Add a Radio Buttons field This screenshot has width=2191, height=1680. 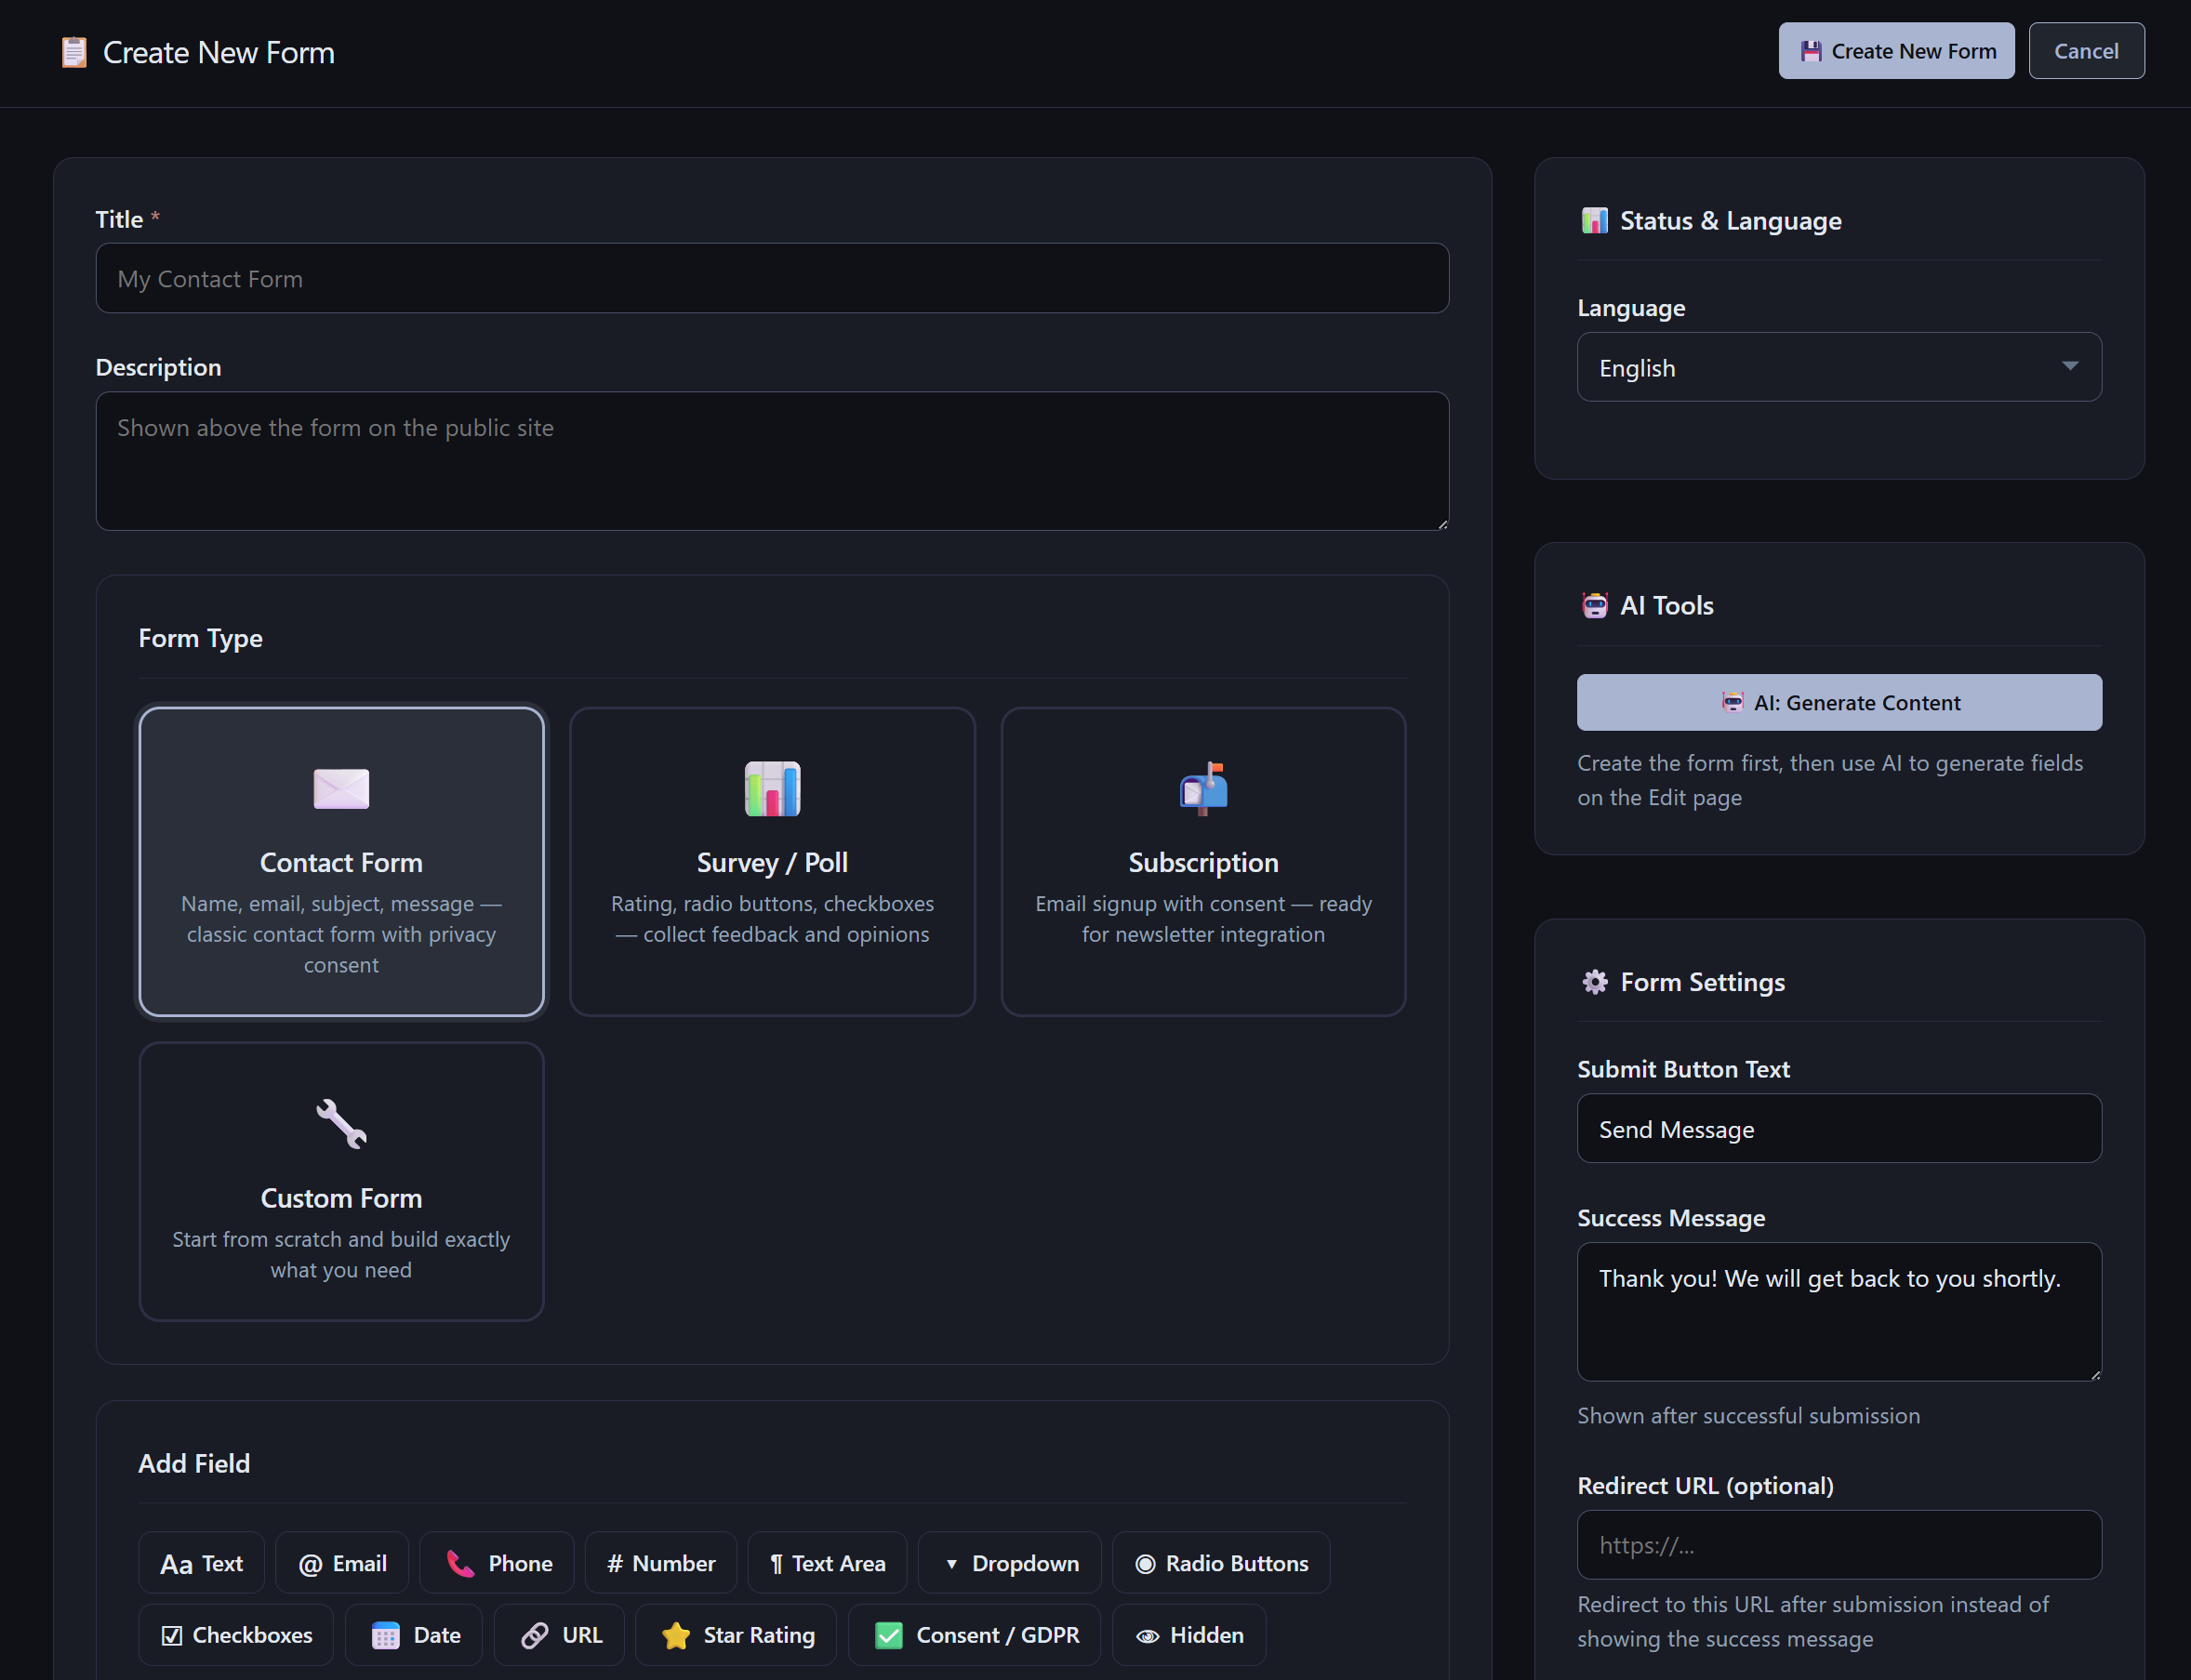(x=1221, y=1563)
